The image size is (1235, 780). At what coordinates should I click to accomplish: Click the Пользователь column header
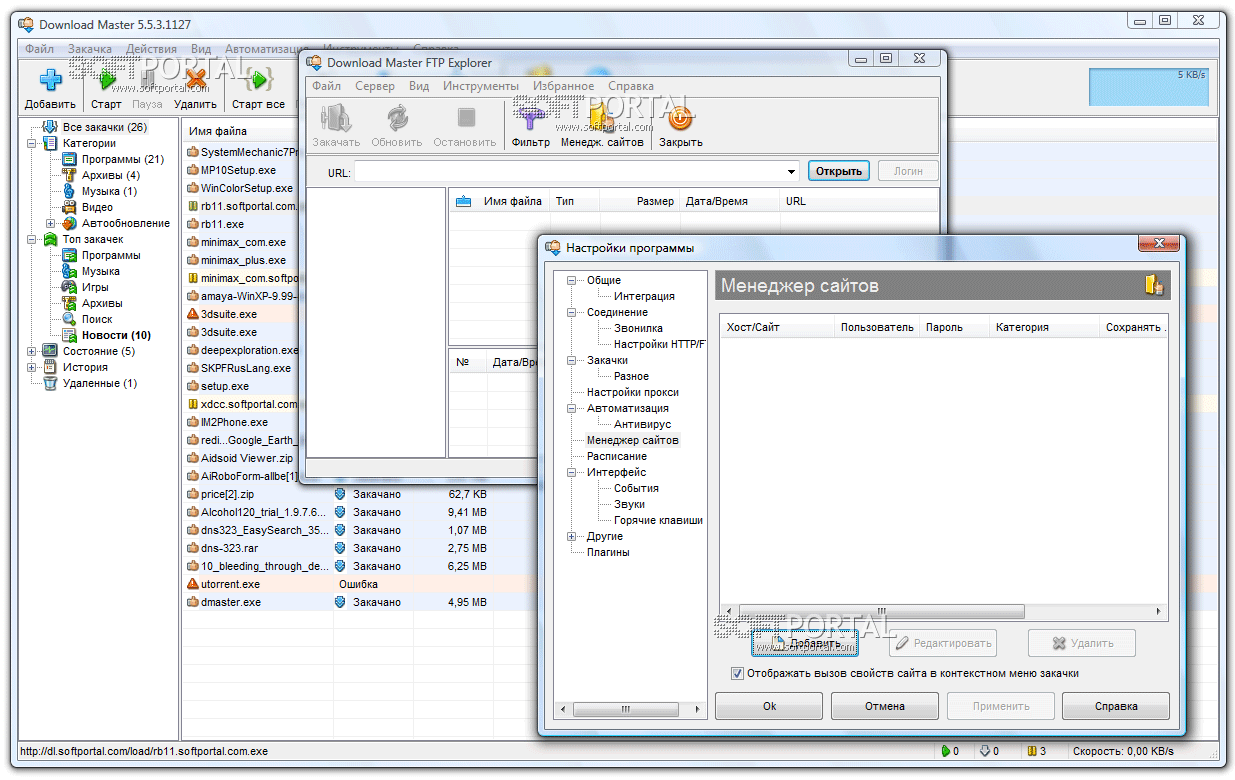[x=877, y=327]
